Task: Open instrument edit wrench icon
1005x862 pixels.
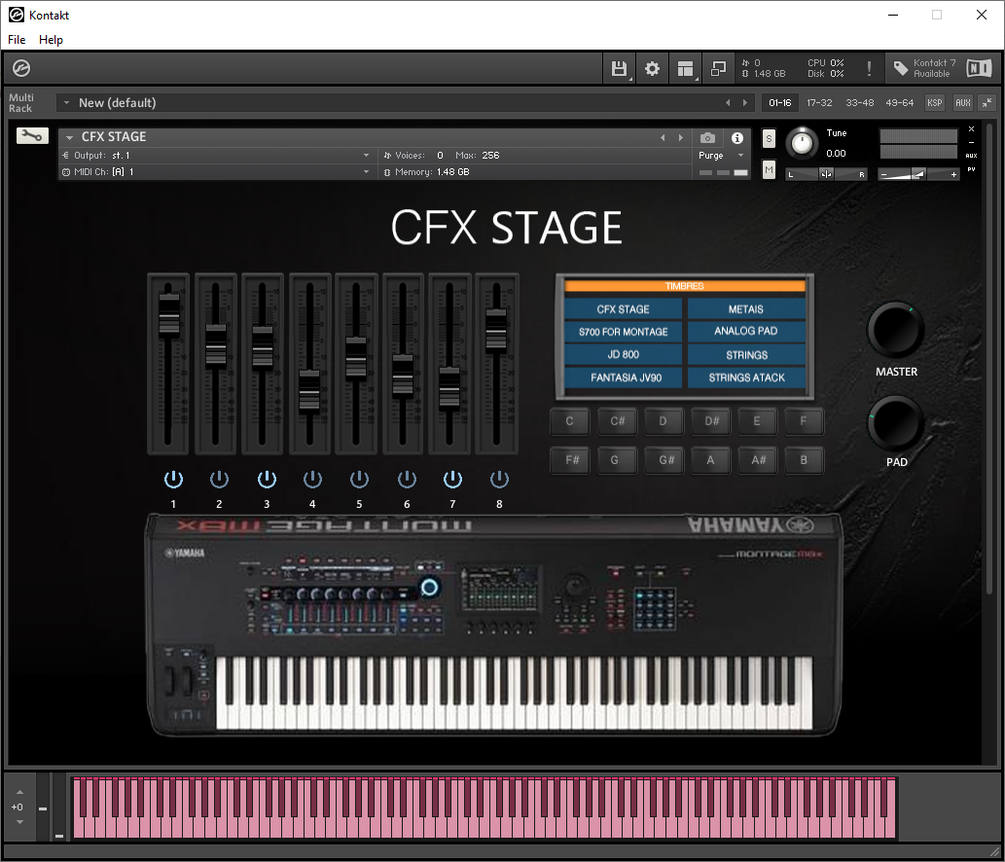Action: pos(32,135)
